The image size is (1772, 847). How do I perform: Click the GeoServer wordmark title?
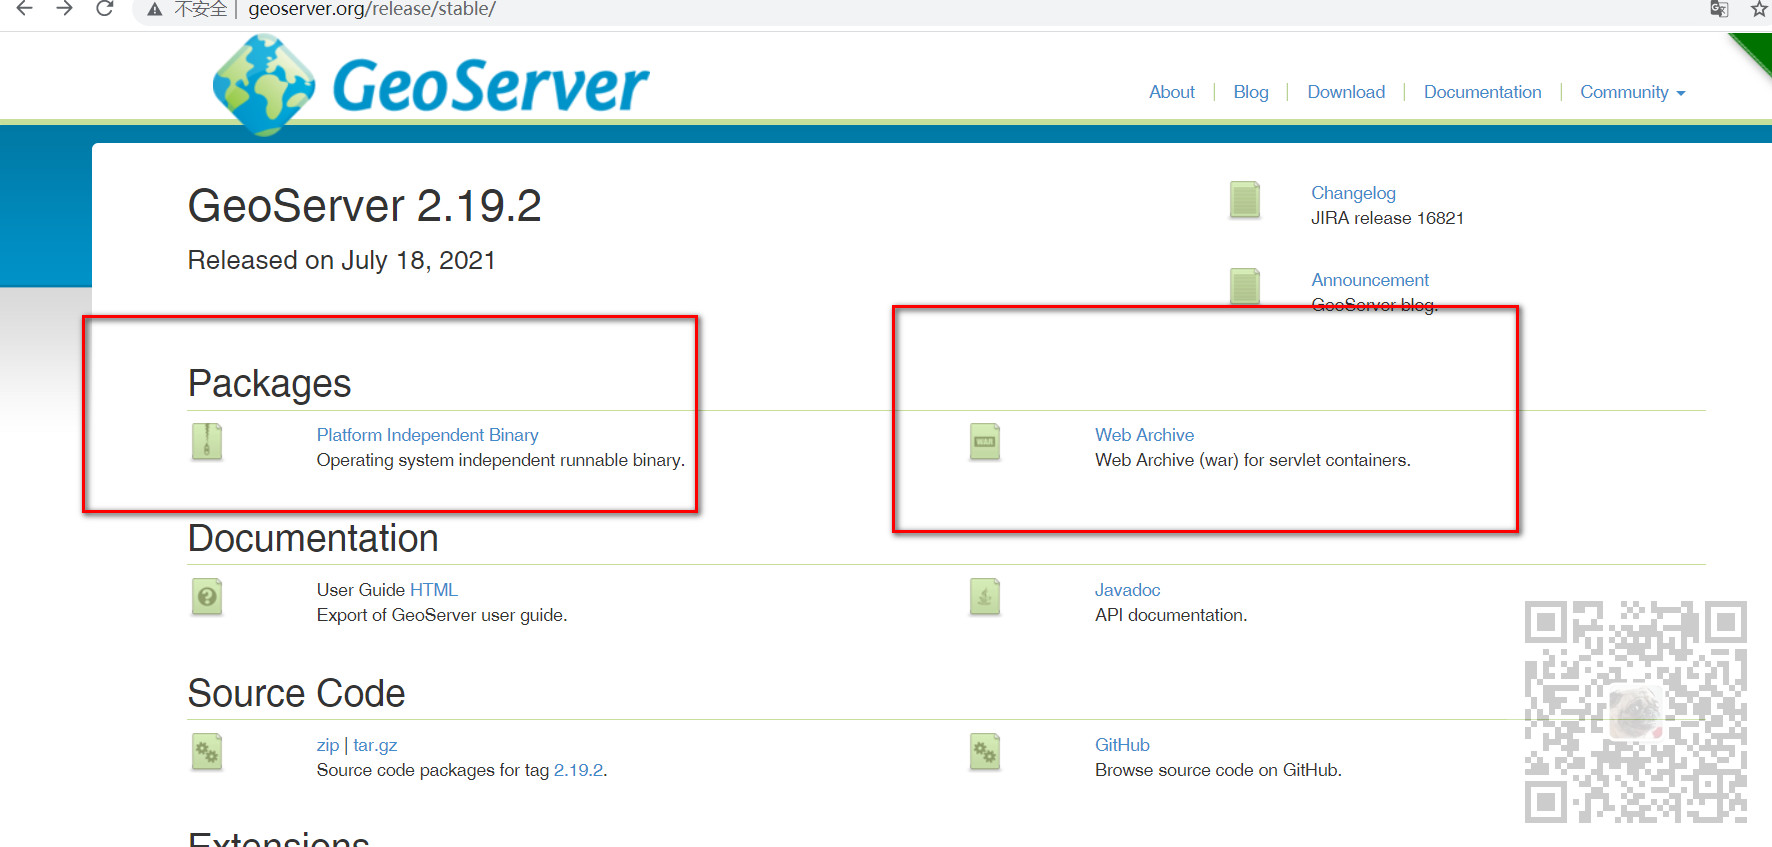click(490, 87)
